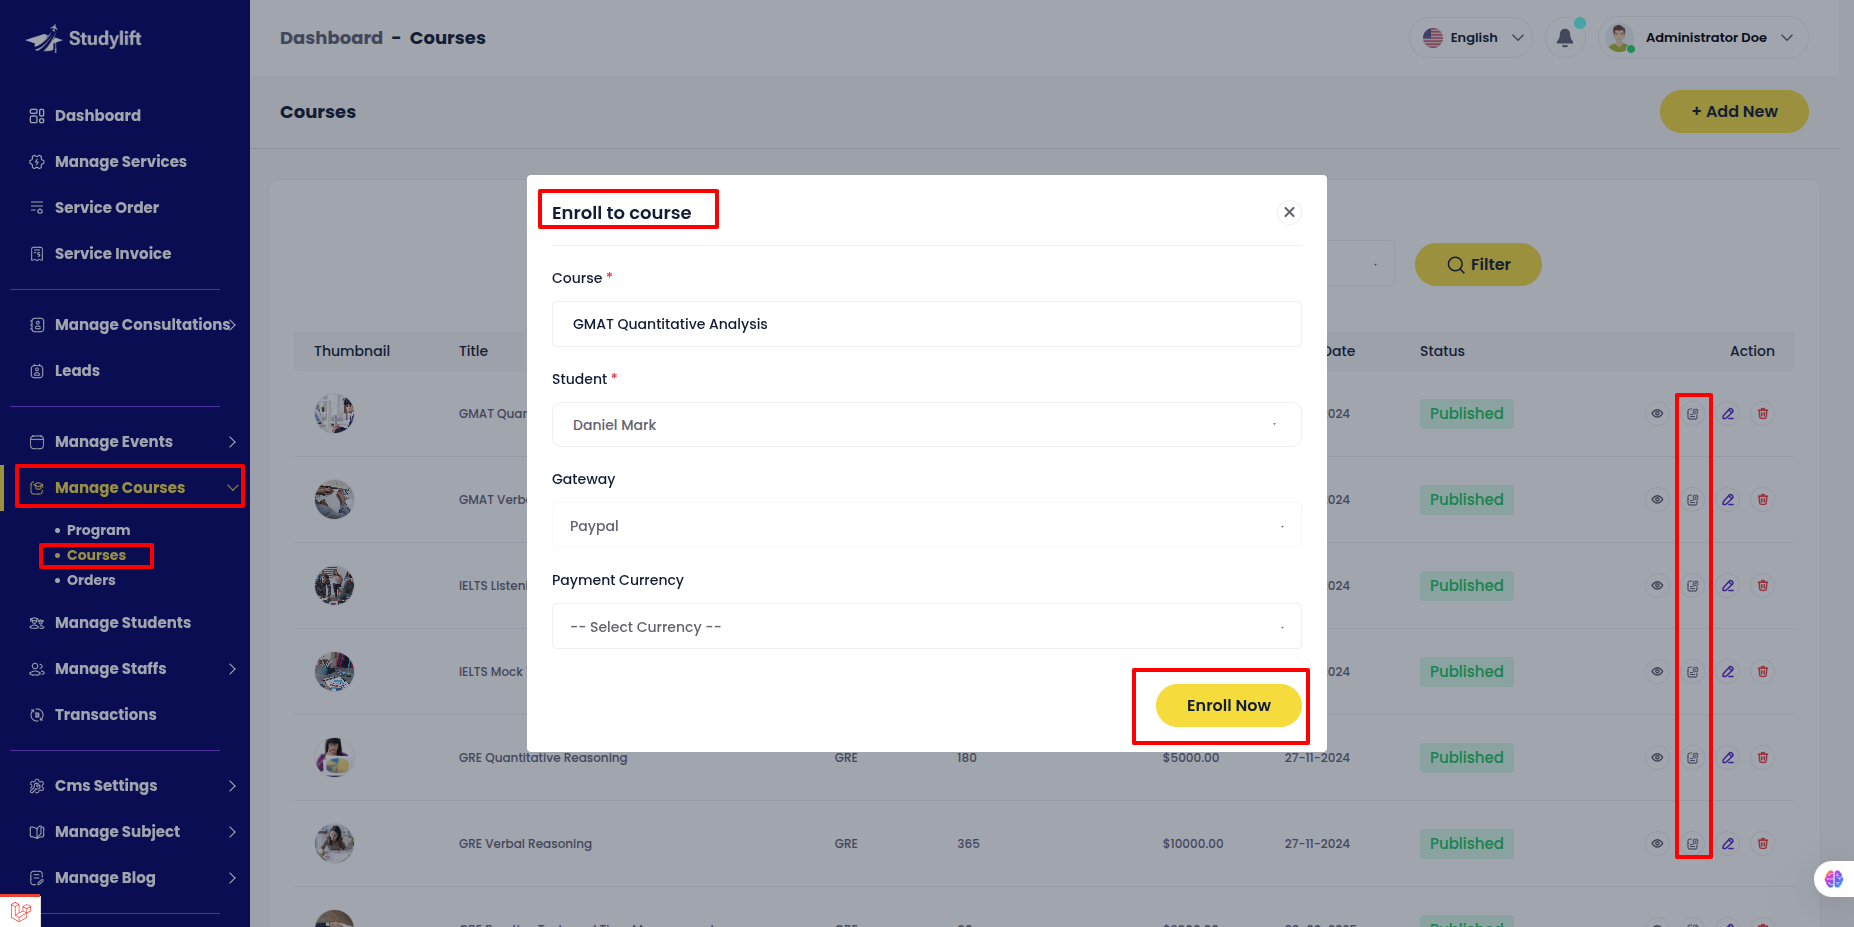Open the Student dropdown showing Daniel Mark
Image resolution: width=1854 pixels, height=927 pixels.
point(926,425)
